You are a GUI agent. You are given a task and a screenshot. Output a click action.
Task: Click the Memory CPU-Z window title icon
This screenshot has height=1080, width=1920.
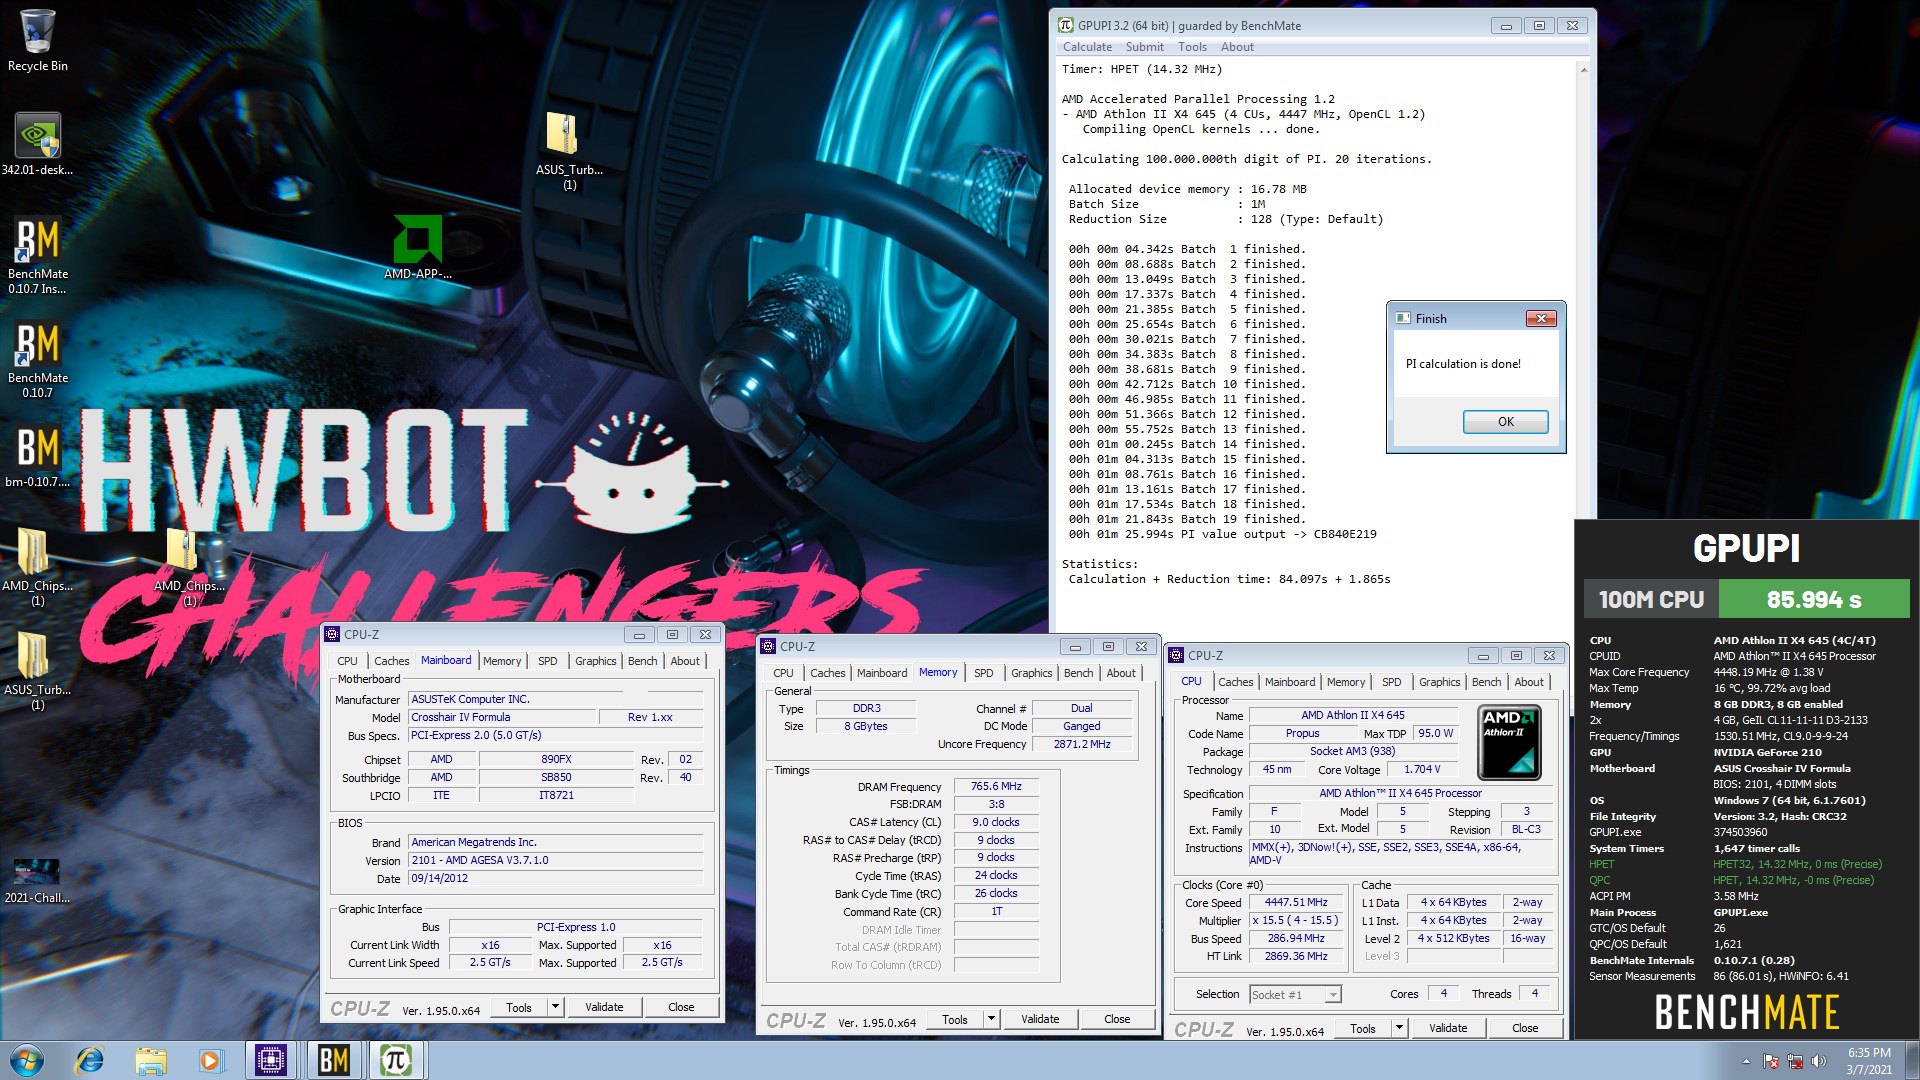tap(768, 646)
